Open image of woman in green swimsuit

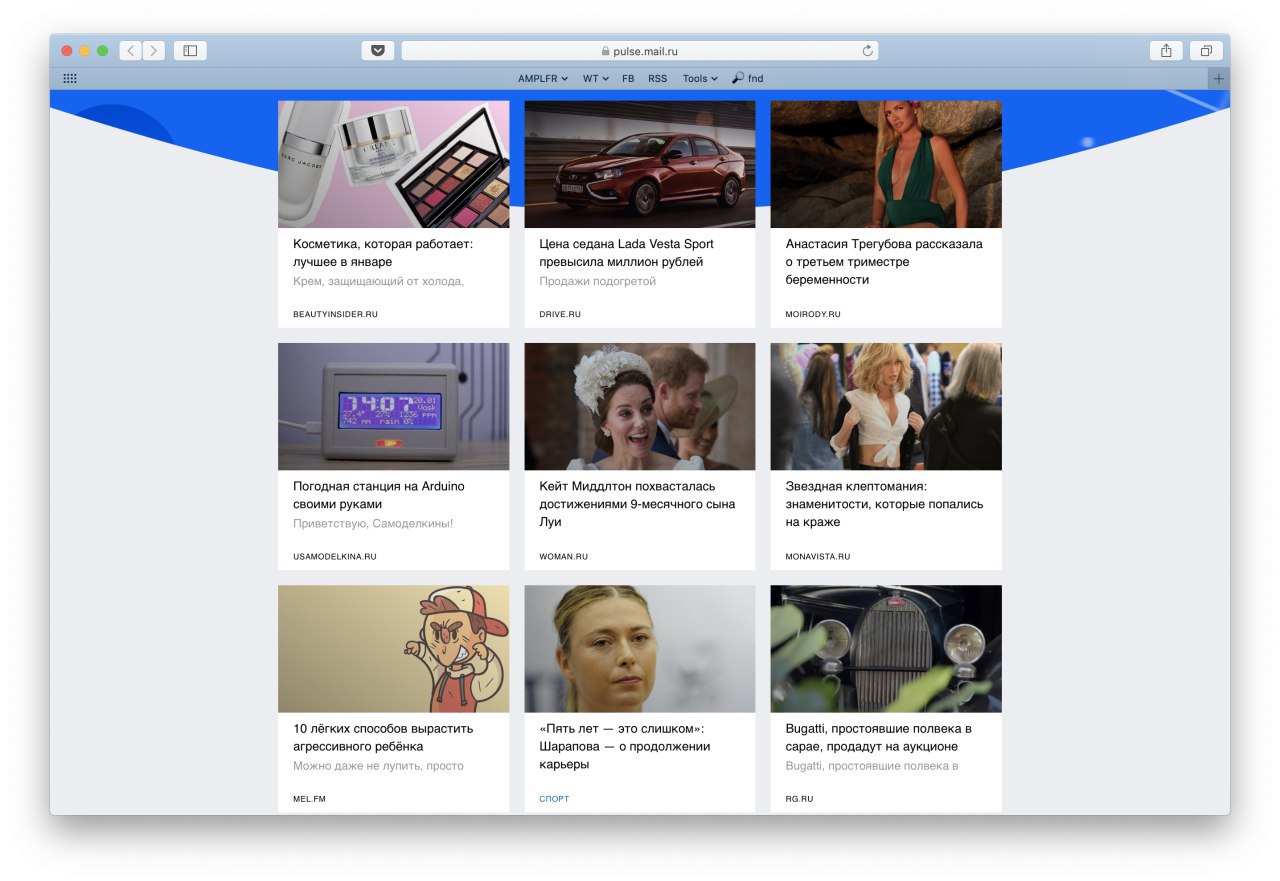(886, 164)
